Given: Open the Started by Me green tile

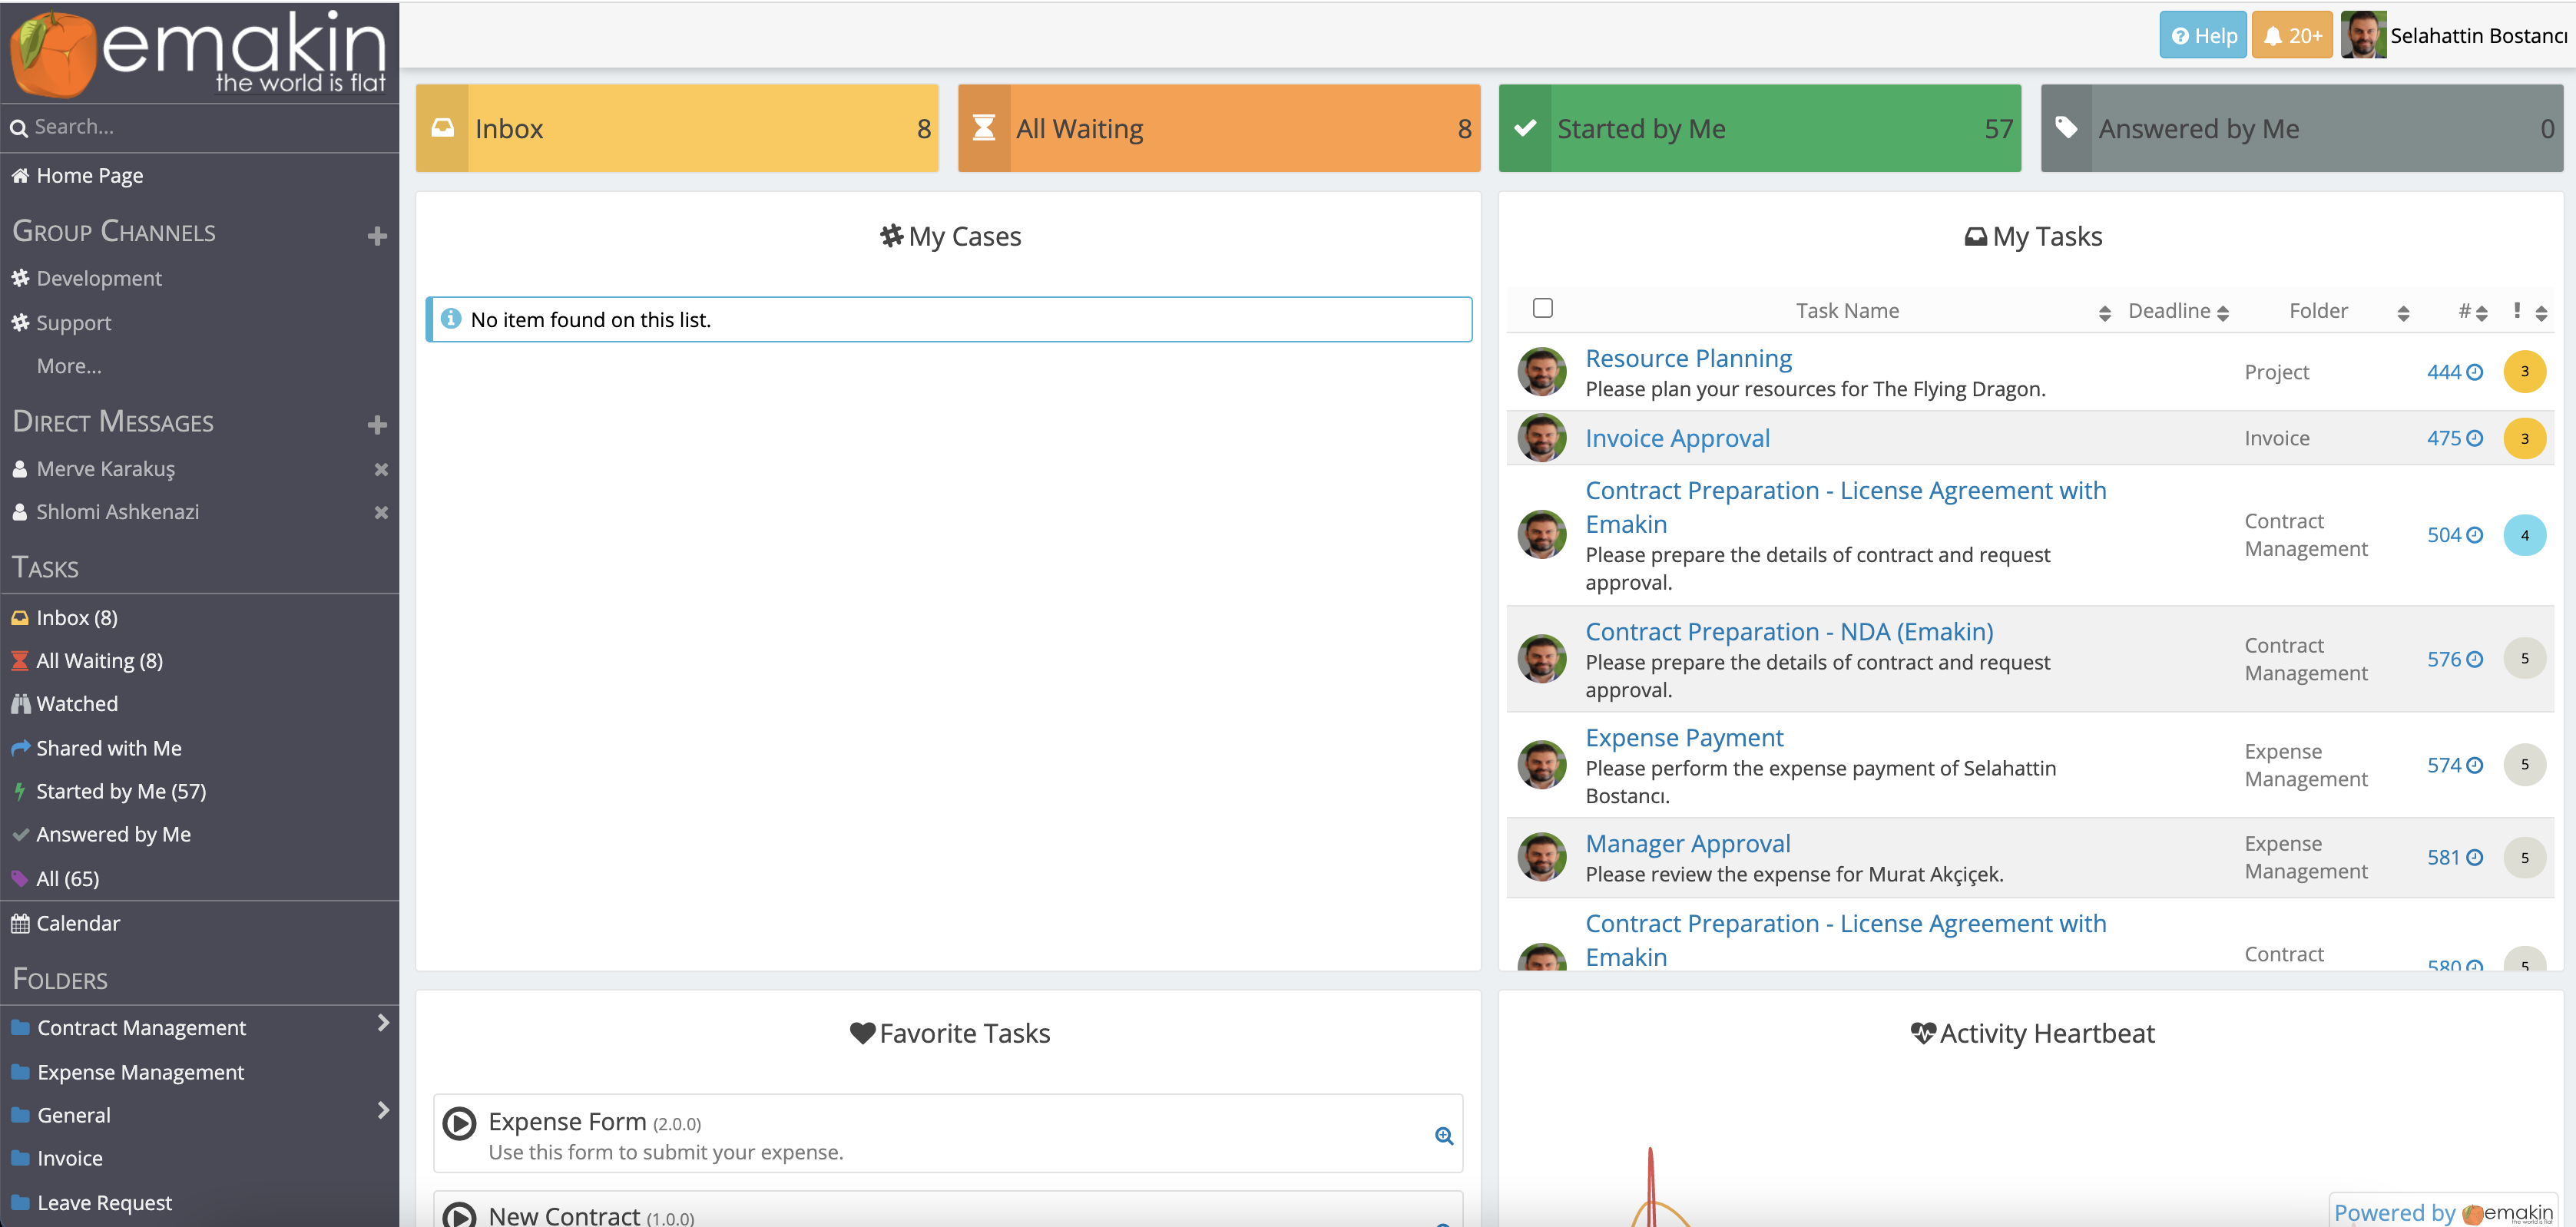Looking at the screenshot, I should pos(1759,129).
